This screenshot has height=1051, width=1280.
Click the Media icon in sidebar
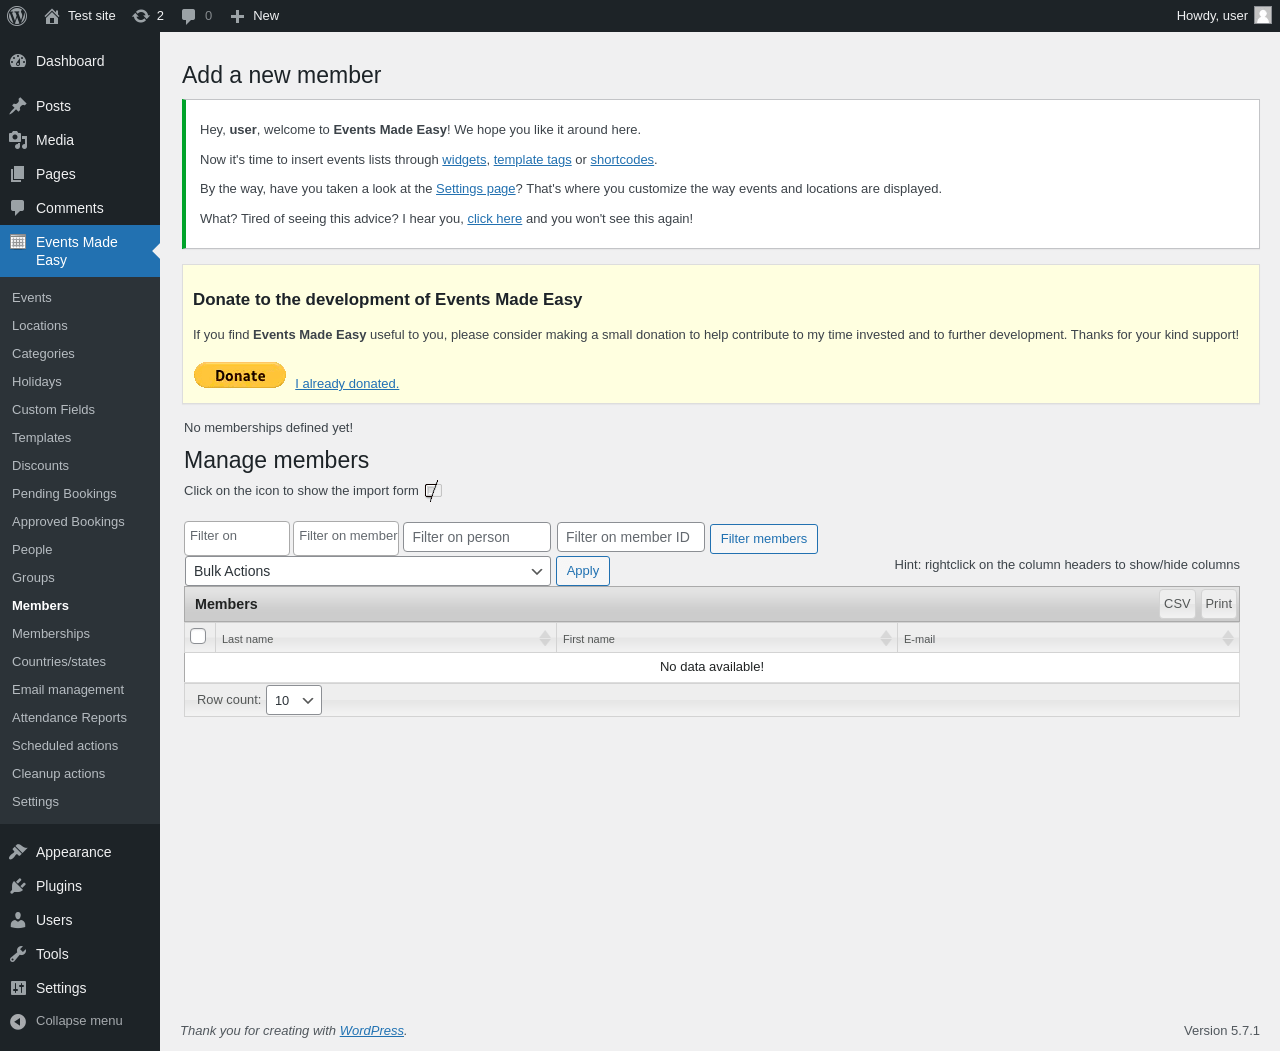(18, 140)
